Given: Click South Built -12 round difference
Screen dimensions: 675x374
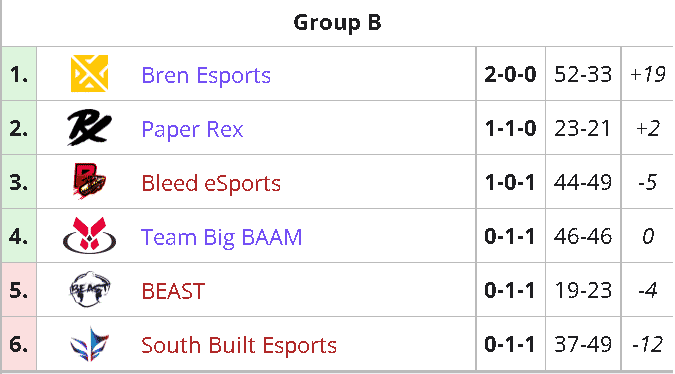Looking at the screenshot, I should pos(647,344).
